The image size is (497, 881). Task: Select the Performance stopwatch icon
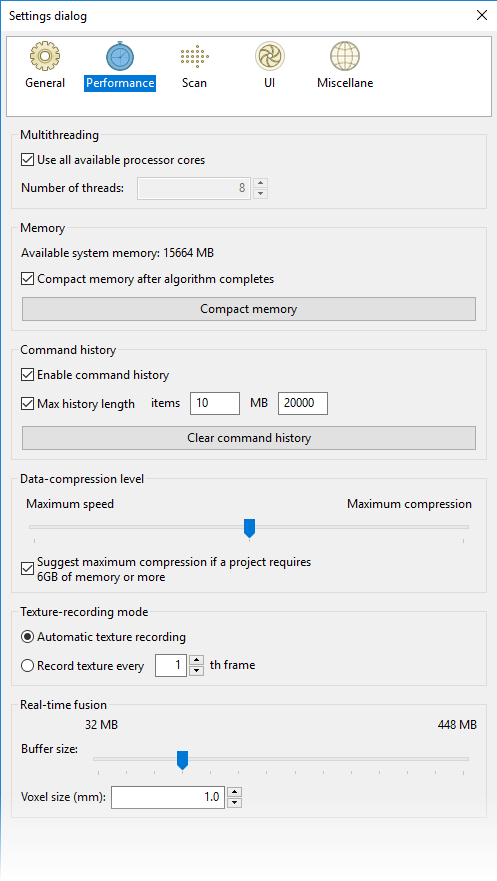coord(120,56)
